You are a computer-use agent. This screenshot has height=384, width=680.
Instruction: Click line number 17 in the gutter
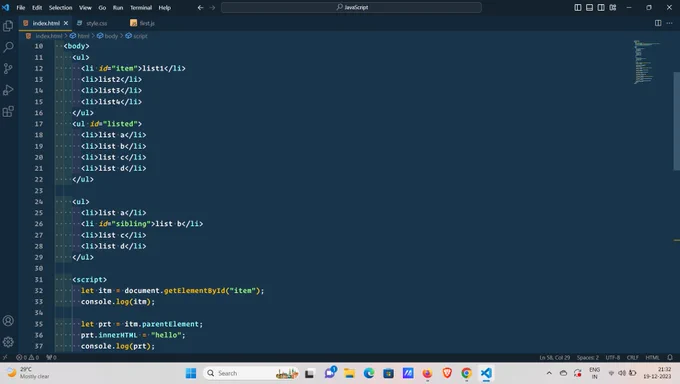pyautogui.click(x=39, y=124)
